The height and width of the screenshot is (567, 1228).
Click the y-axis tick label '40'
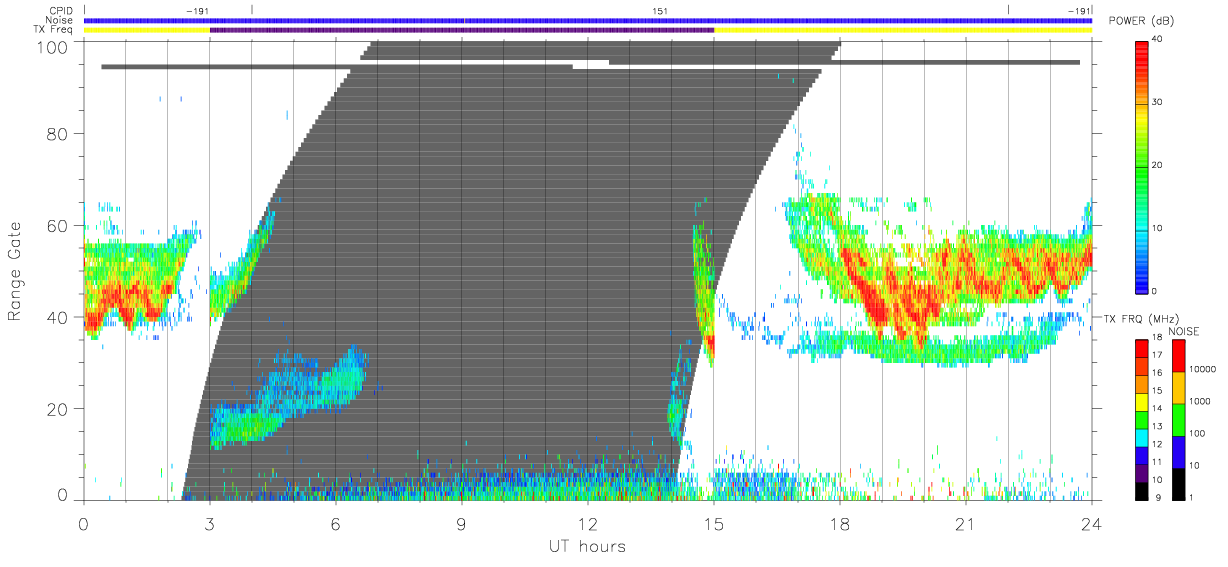(x=56, y=317)
